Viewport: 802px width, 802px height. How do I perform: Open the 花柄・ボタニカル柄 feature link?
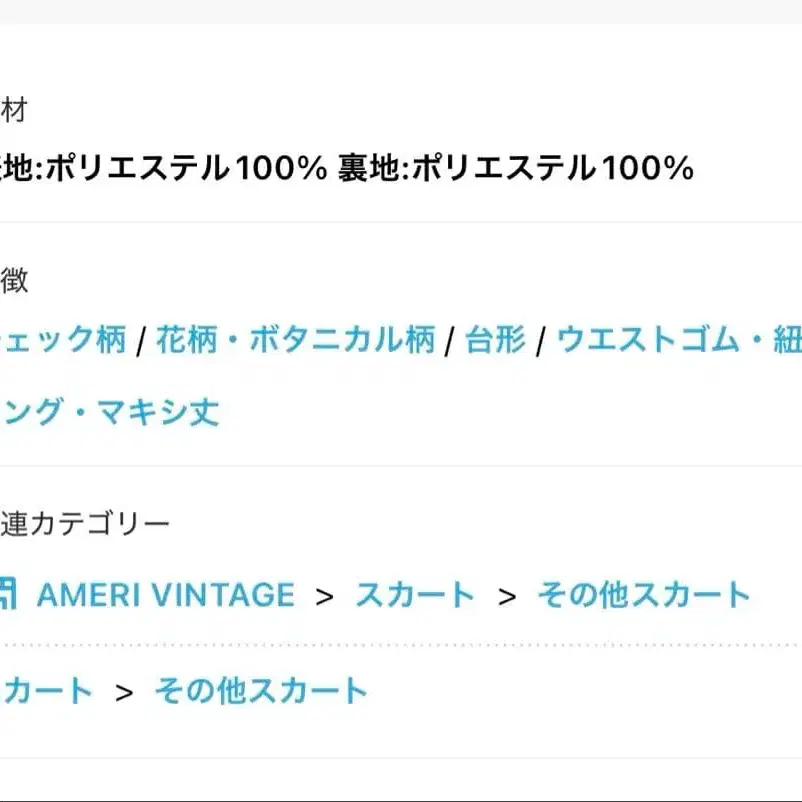[298, 340]
